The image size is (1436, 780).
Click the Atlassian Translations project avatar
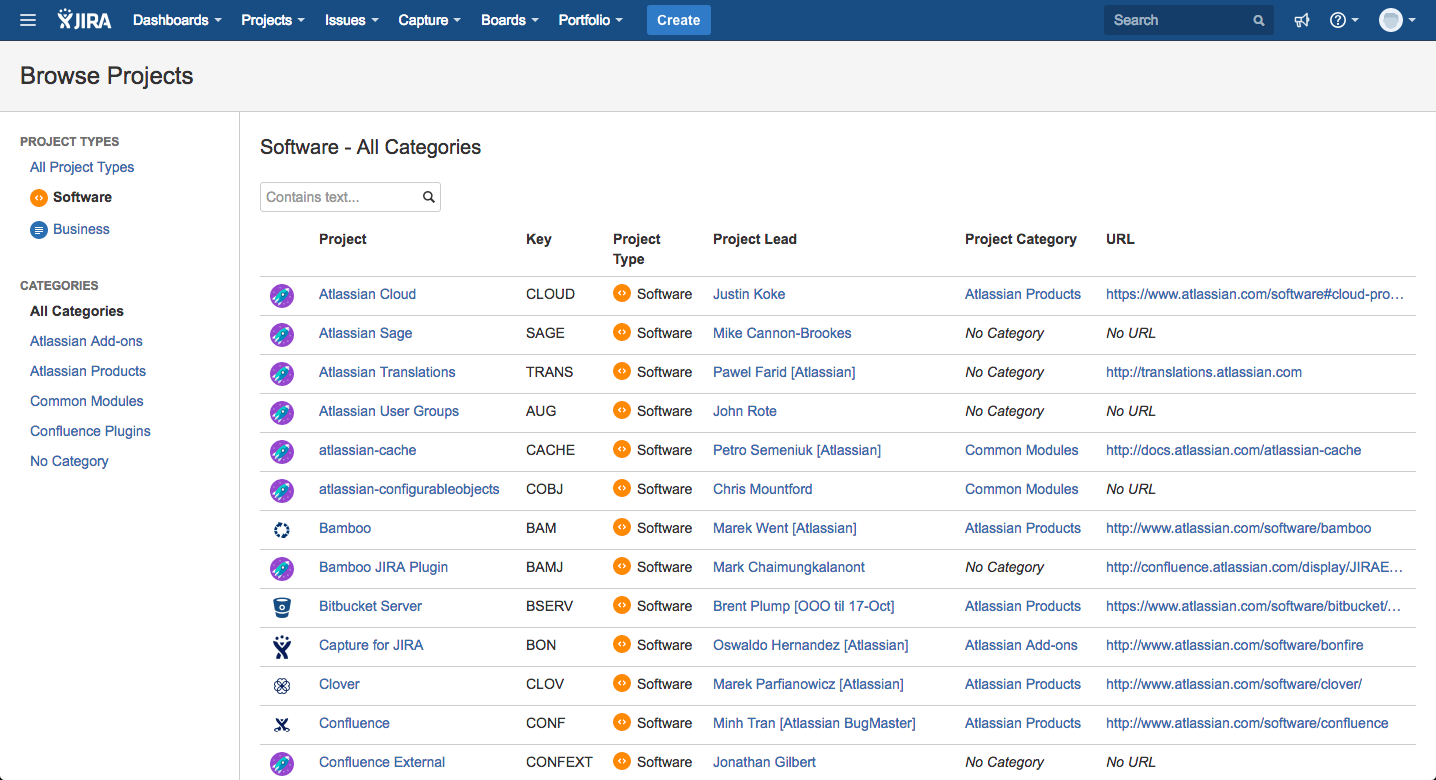coord(282,373)
